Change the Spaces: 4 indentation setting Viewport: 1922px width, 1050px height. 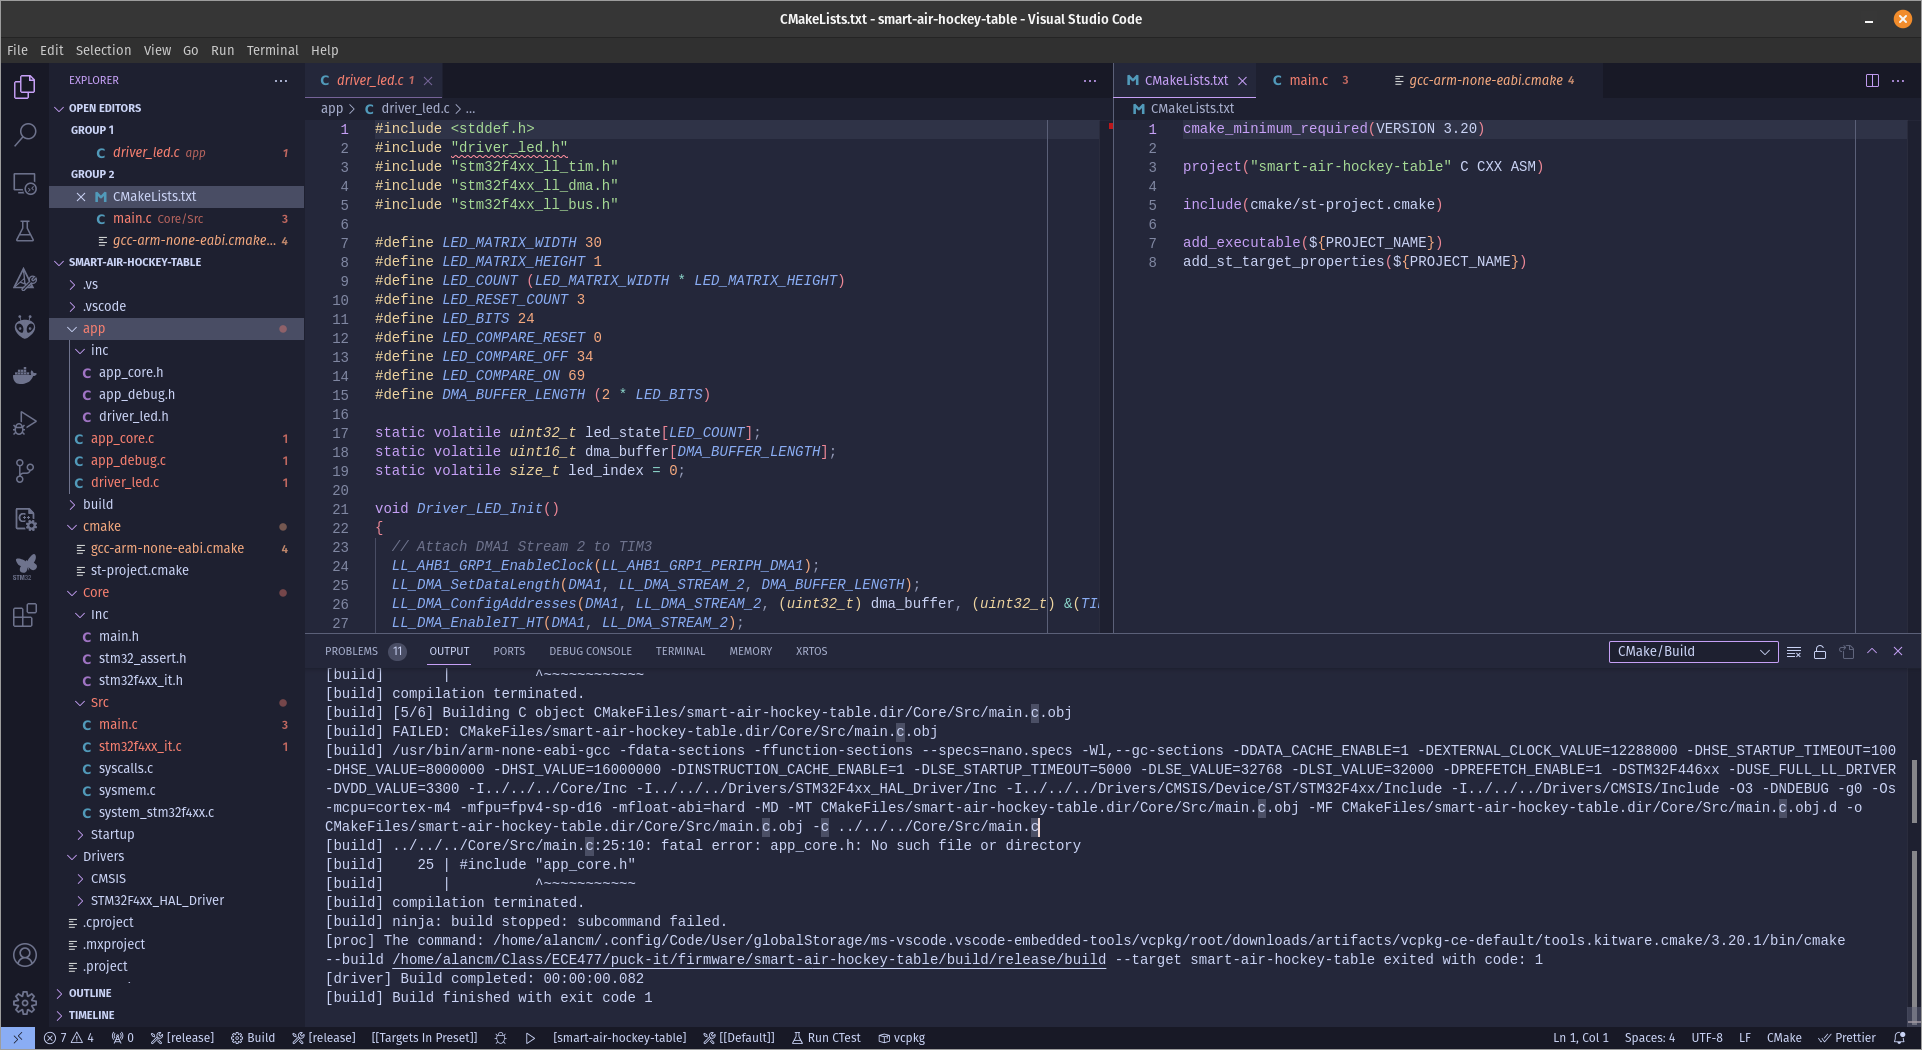point(1649,1038)
